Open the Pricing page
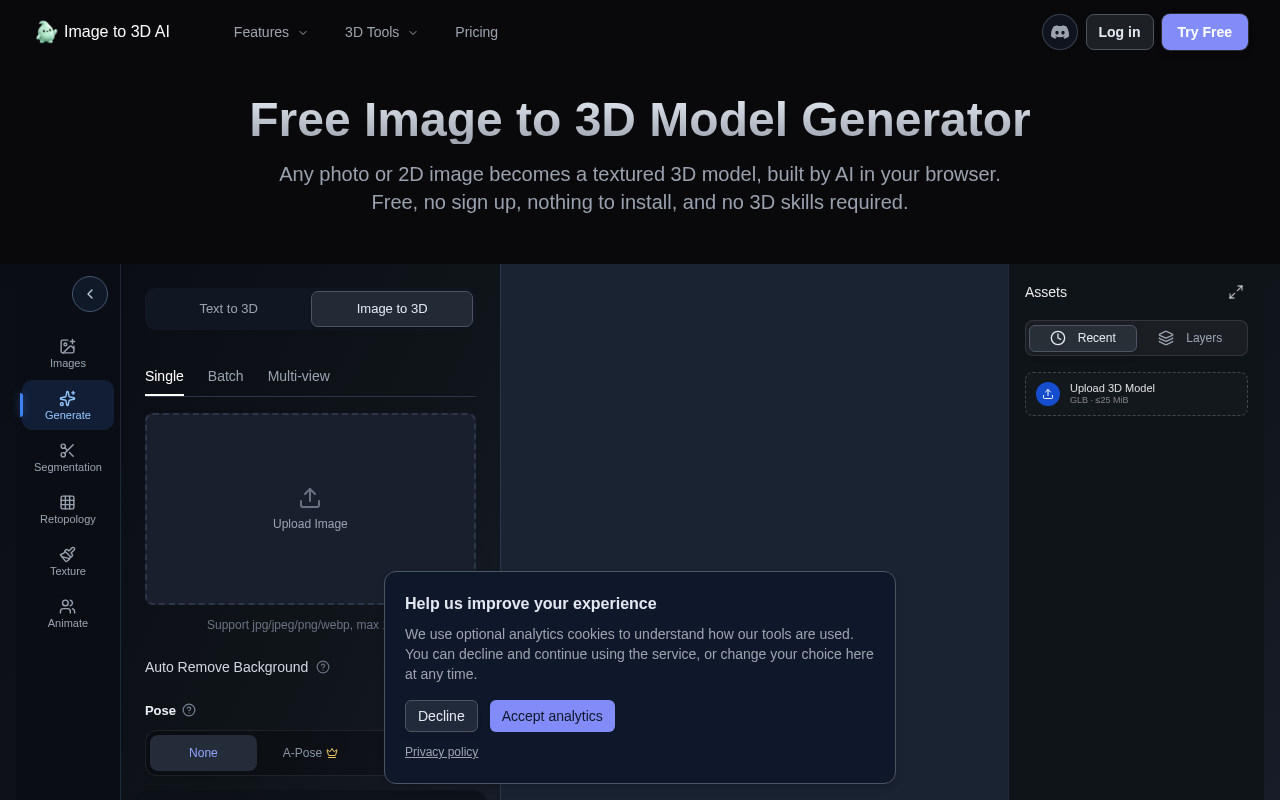The image size is (1280, 800). coord(477,32)
